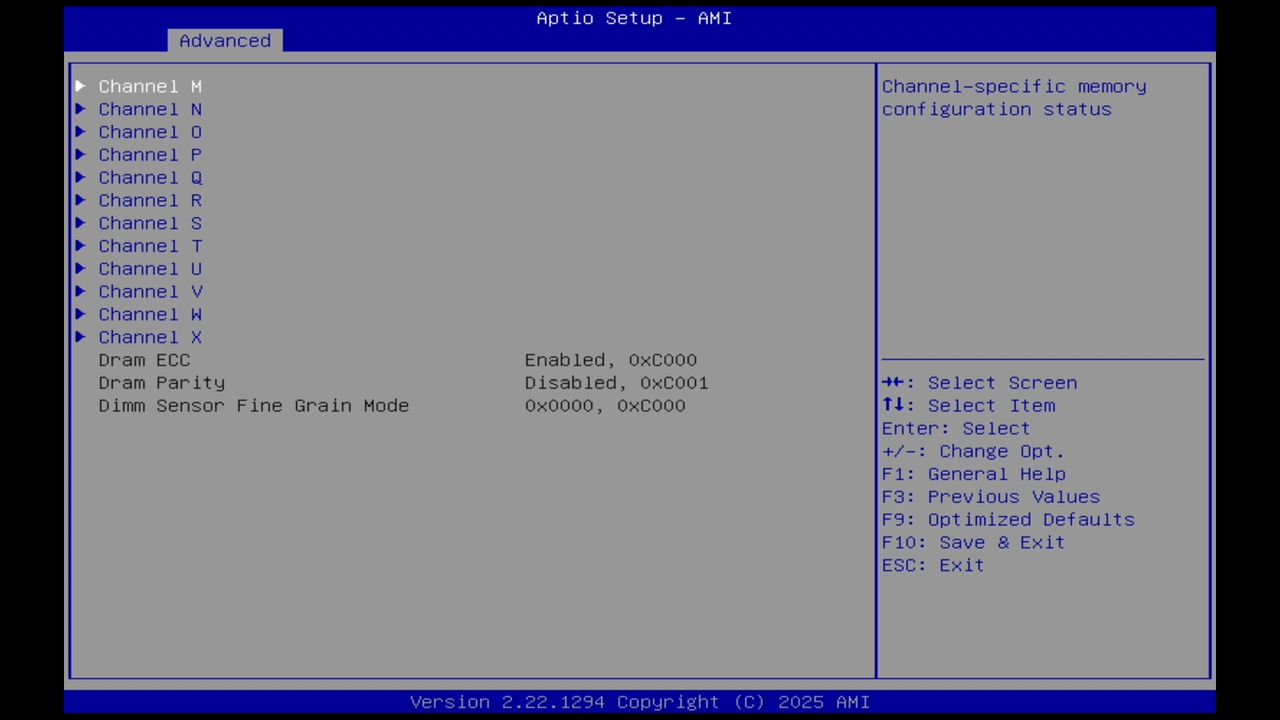Click the Dimm Sensor Fine Grain Mode option
The width and height of the screenshot is (1280, 720).
click(253, 405)
